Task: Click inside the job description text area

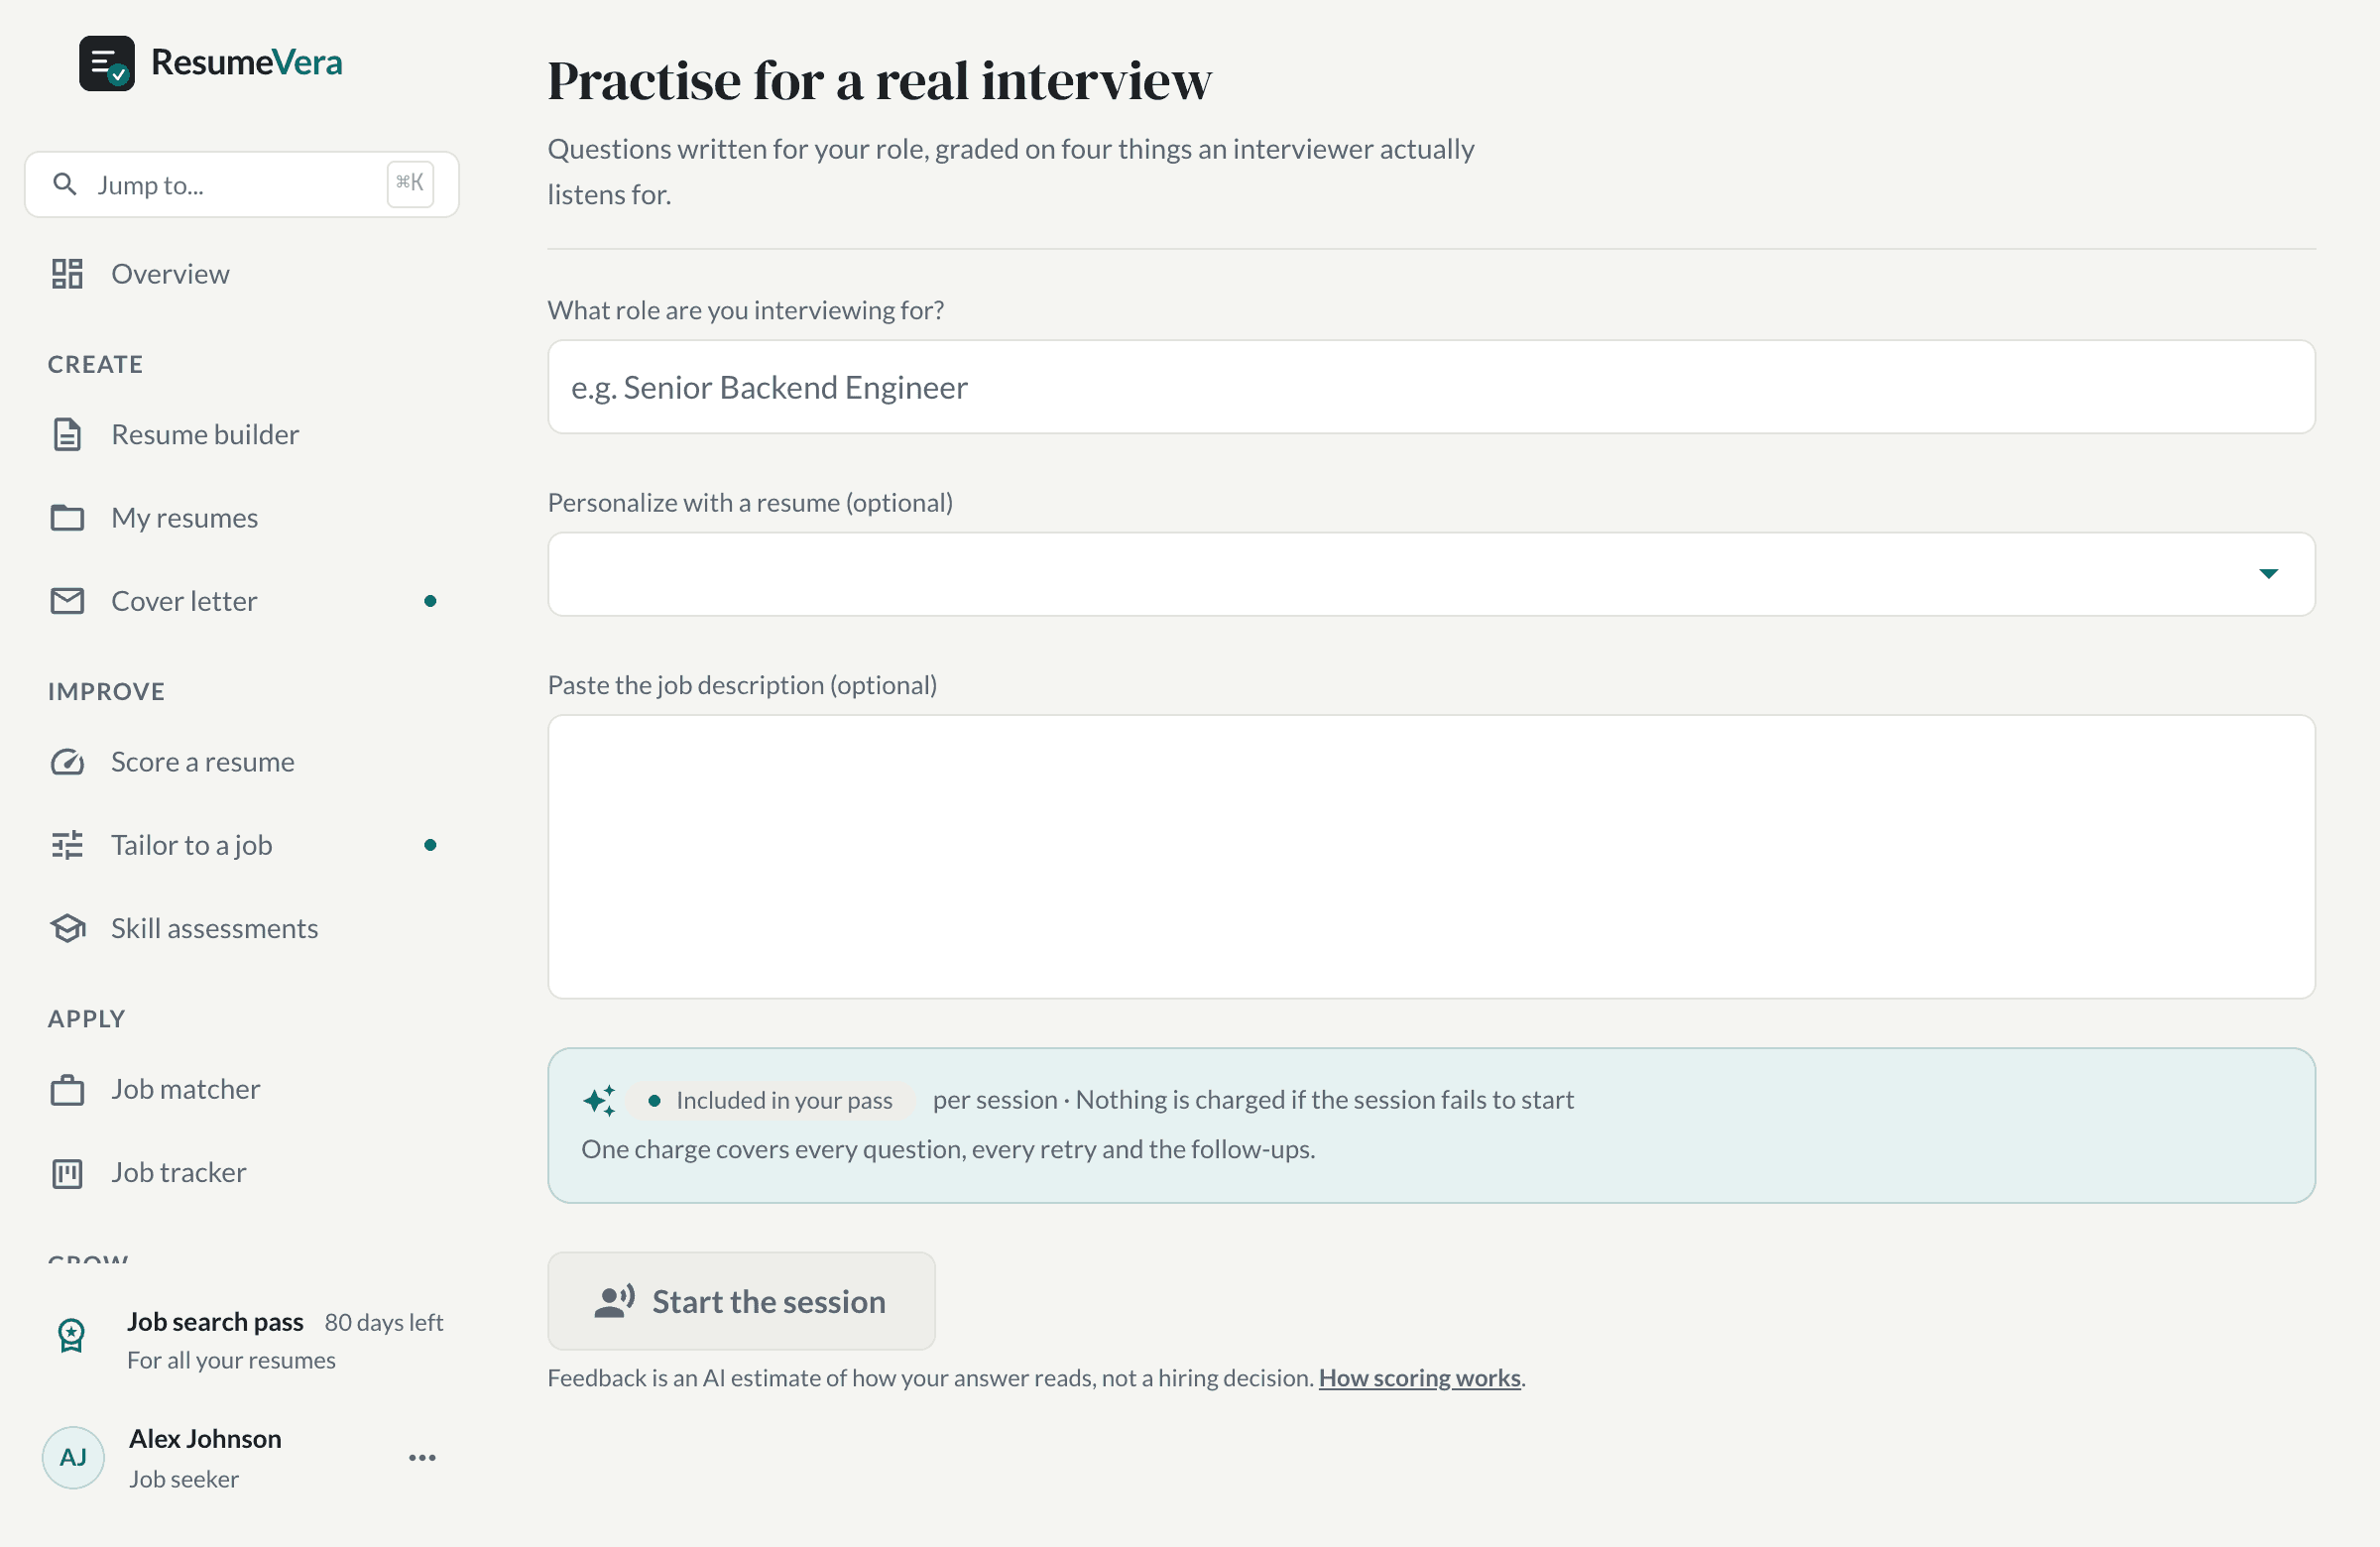Action: pos(1431,857)
